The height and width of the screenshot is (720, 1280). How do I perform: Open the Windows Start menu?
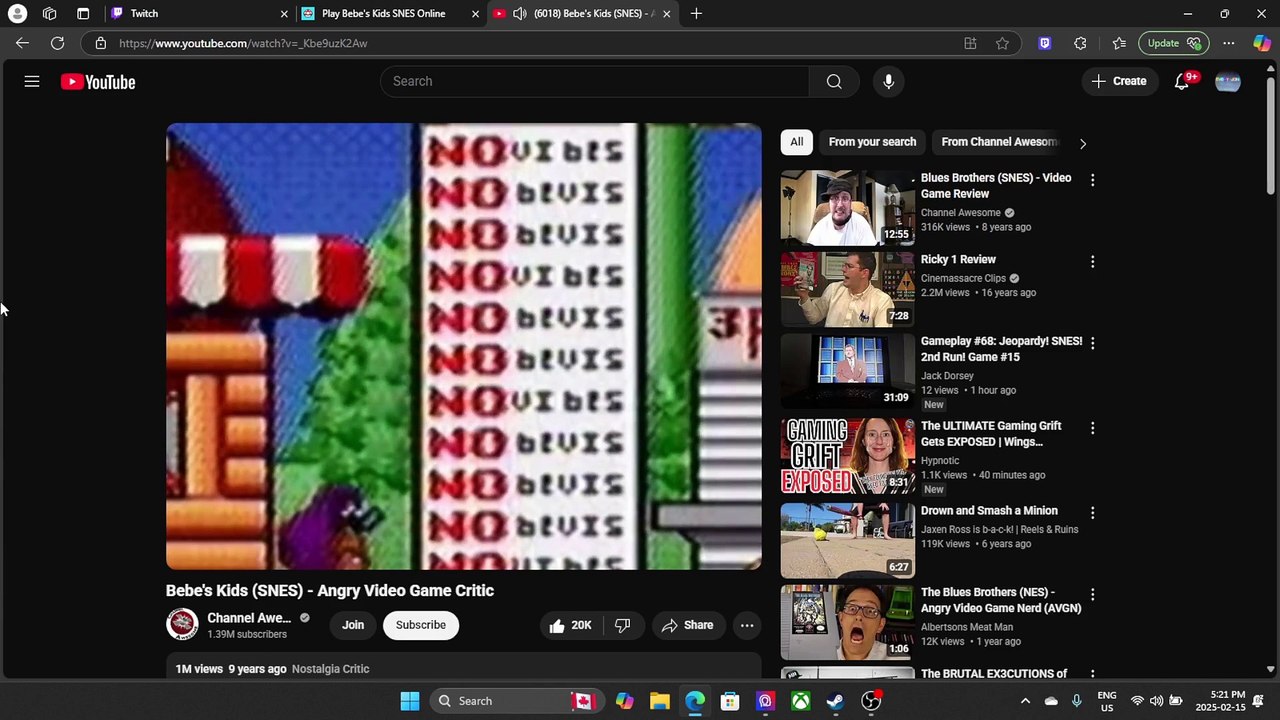click(410, 701)
